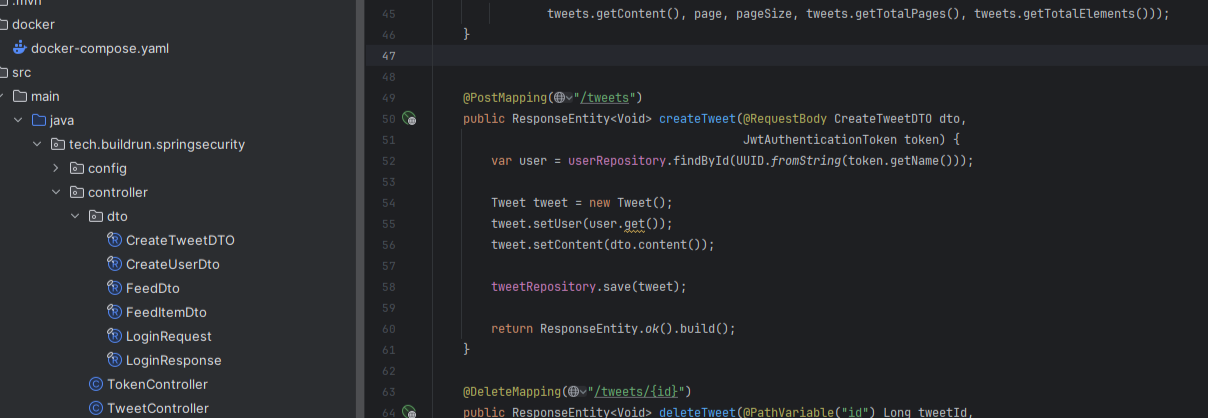Click the config package icon
The image size is (1208, 418).
point(76,168)
